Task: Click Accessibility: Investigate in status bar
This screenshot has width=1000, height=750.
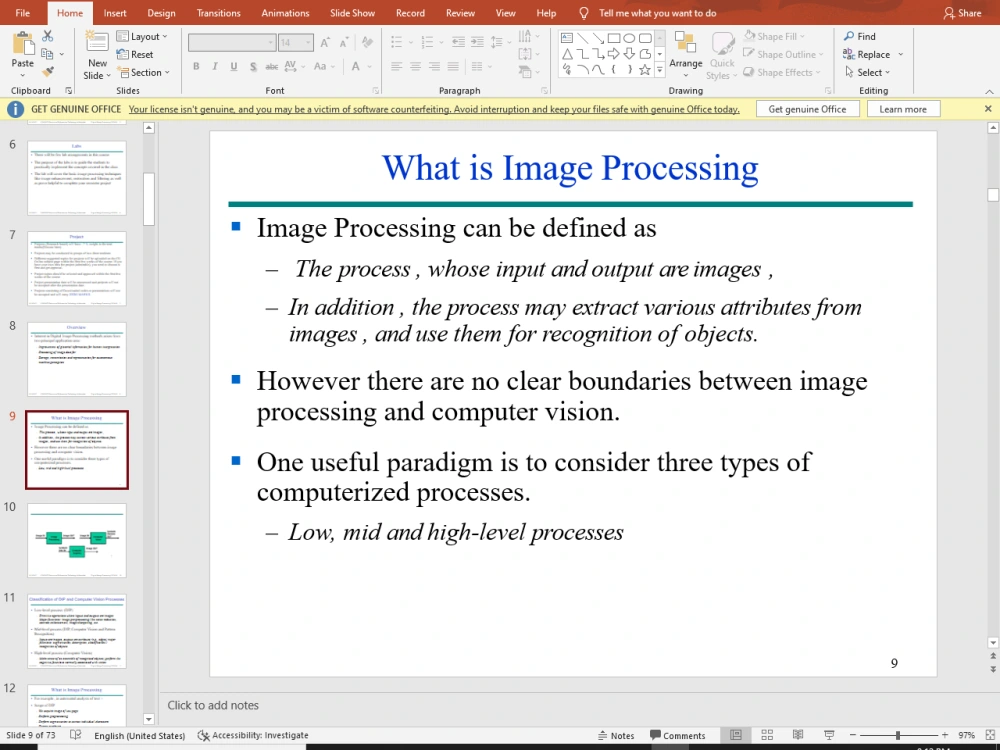Action: (253, 735)
